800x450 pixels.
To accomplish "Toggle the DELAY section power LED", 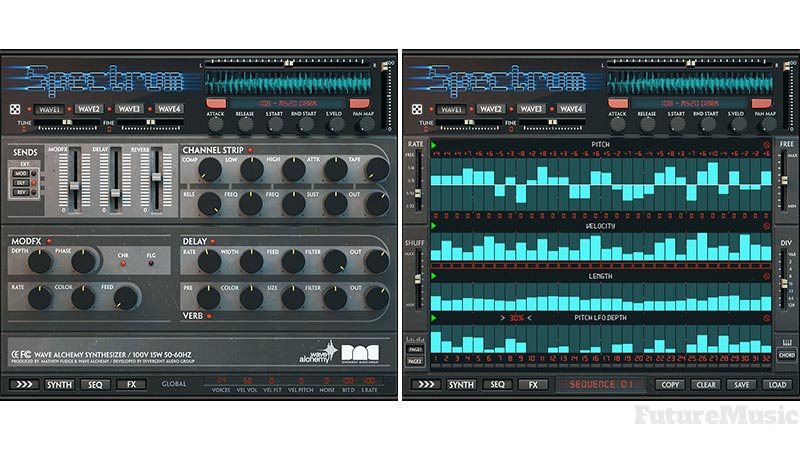I will [213, 241].
